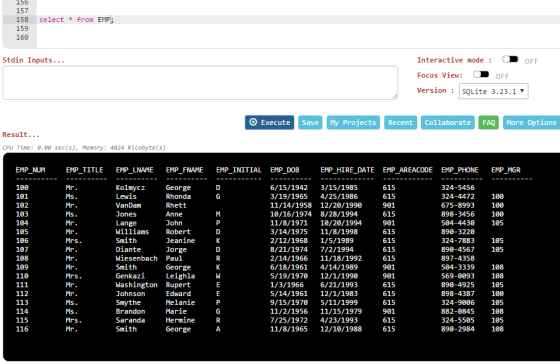560x363 pixels.
Task: Click first name Hermine
Action: [x=180, y=320]
